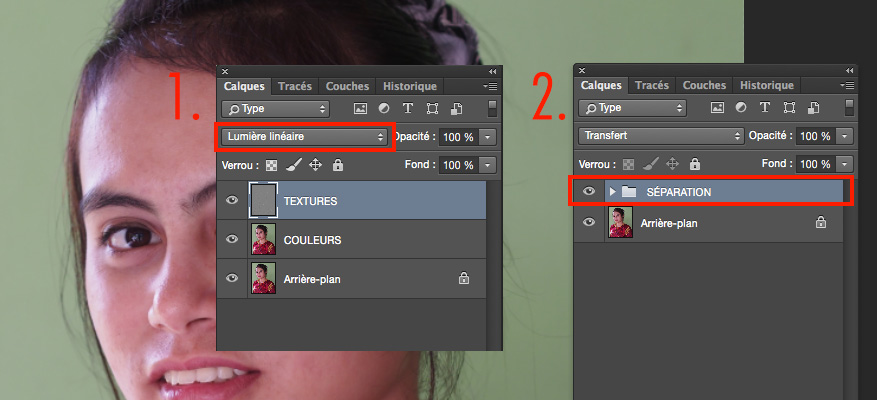Pixel layer filter icon in panel 1
This screenshot has height=400, width=877.
click(360, 109)
